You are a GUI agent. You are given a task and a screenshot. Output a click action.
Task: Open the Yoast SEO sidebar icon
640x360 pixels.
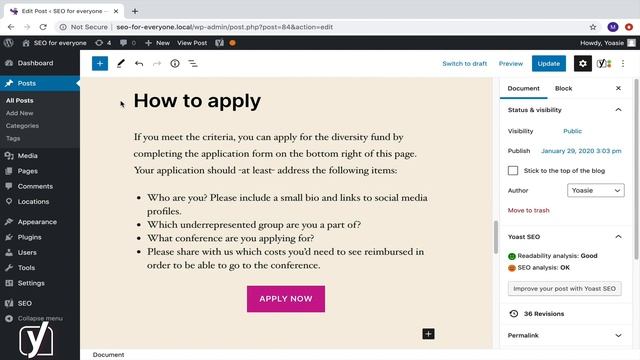604,64
